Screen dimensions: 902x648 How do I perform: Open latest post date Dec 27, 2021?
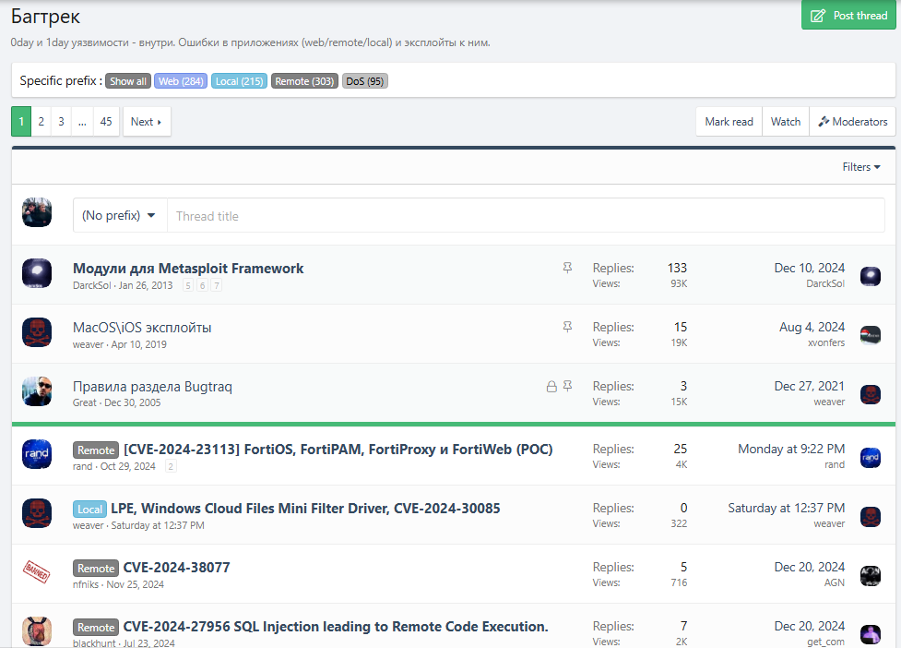(x=809, y=386)
